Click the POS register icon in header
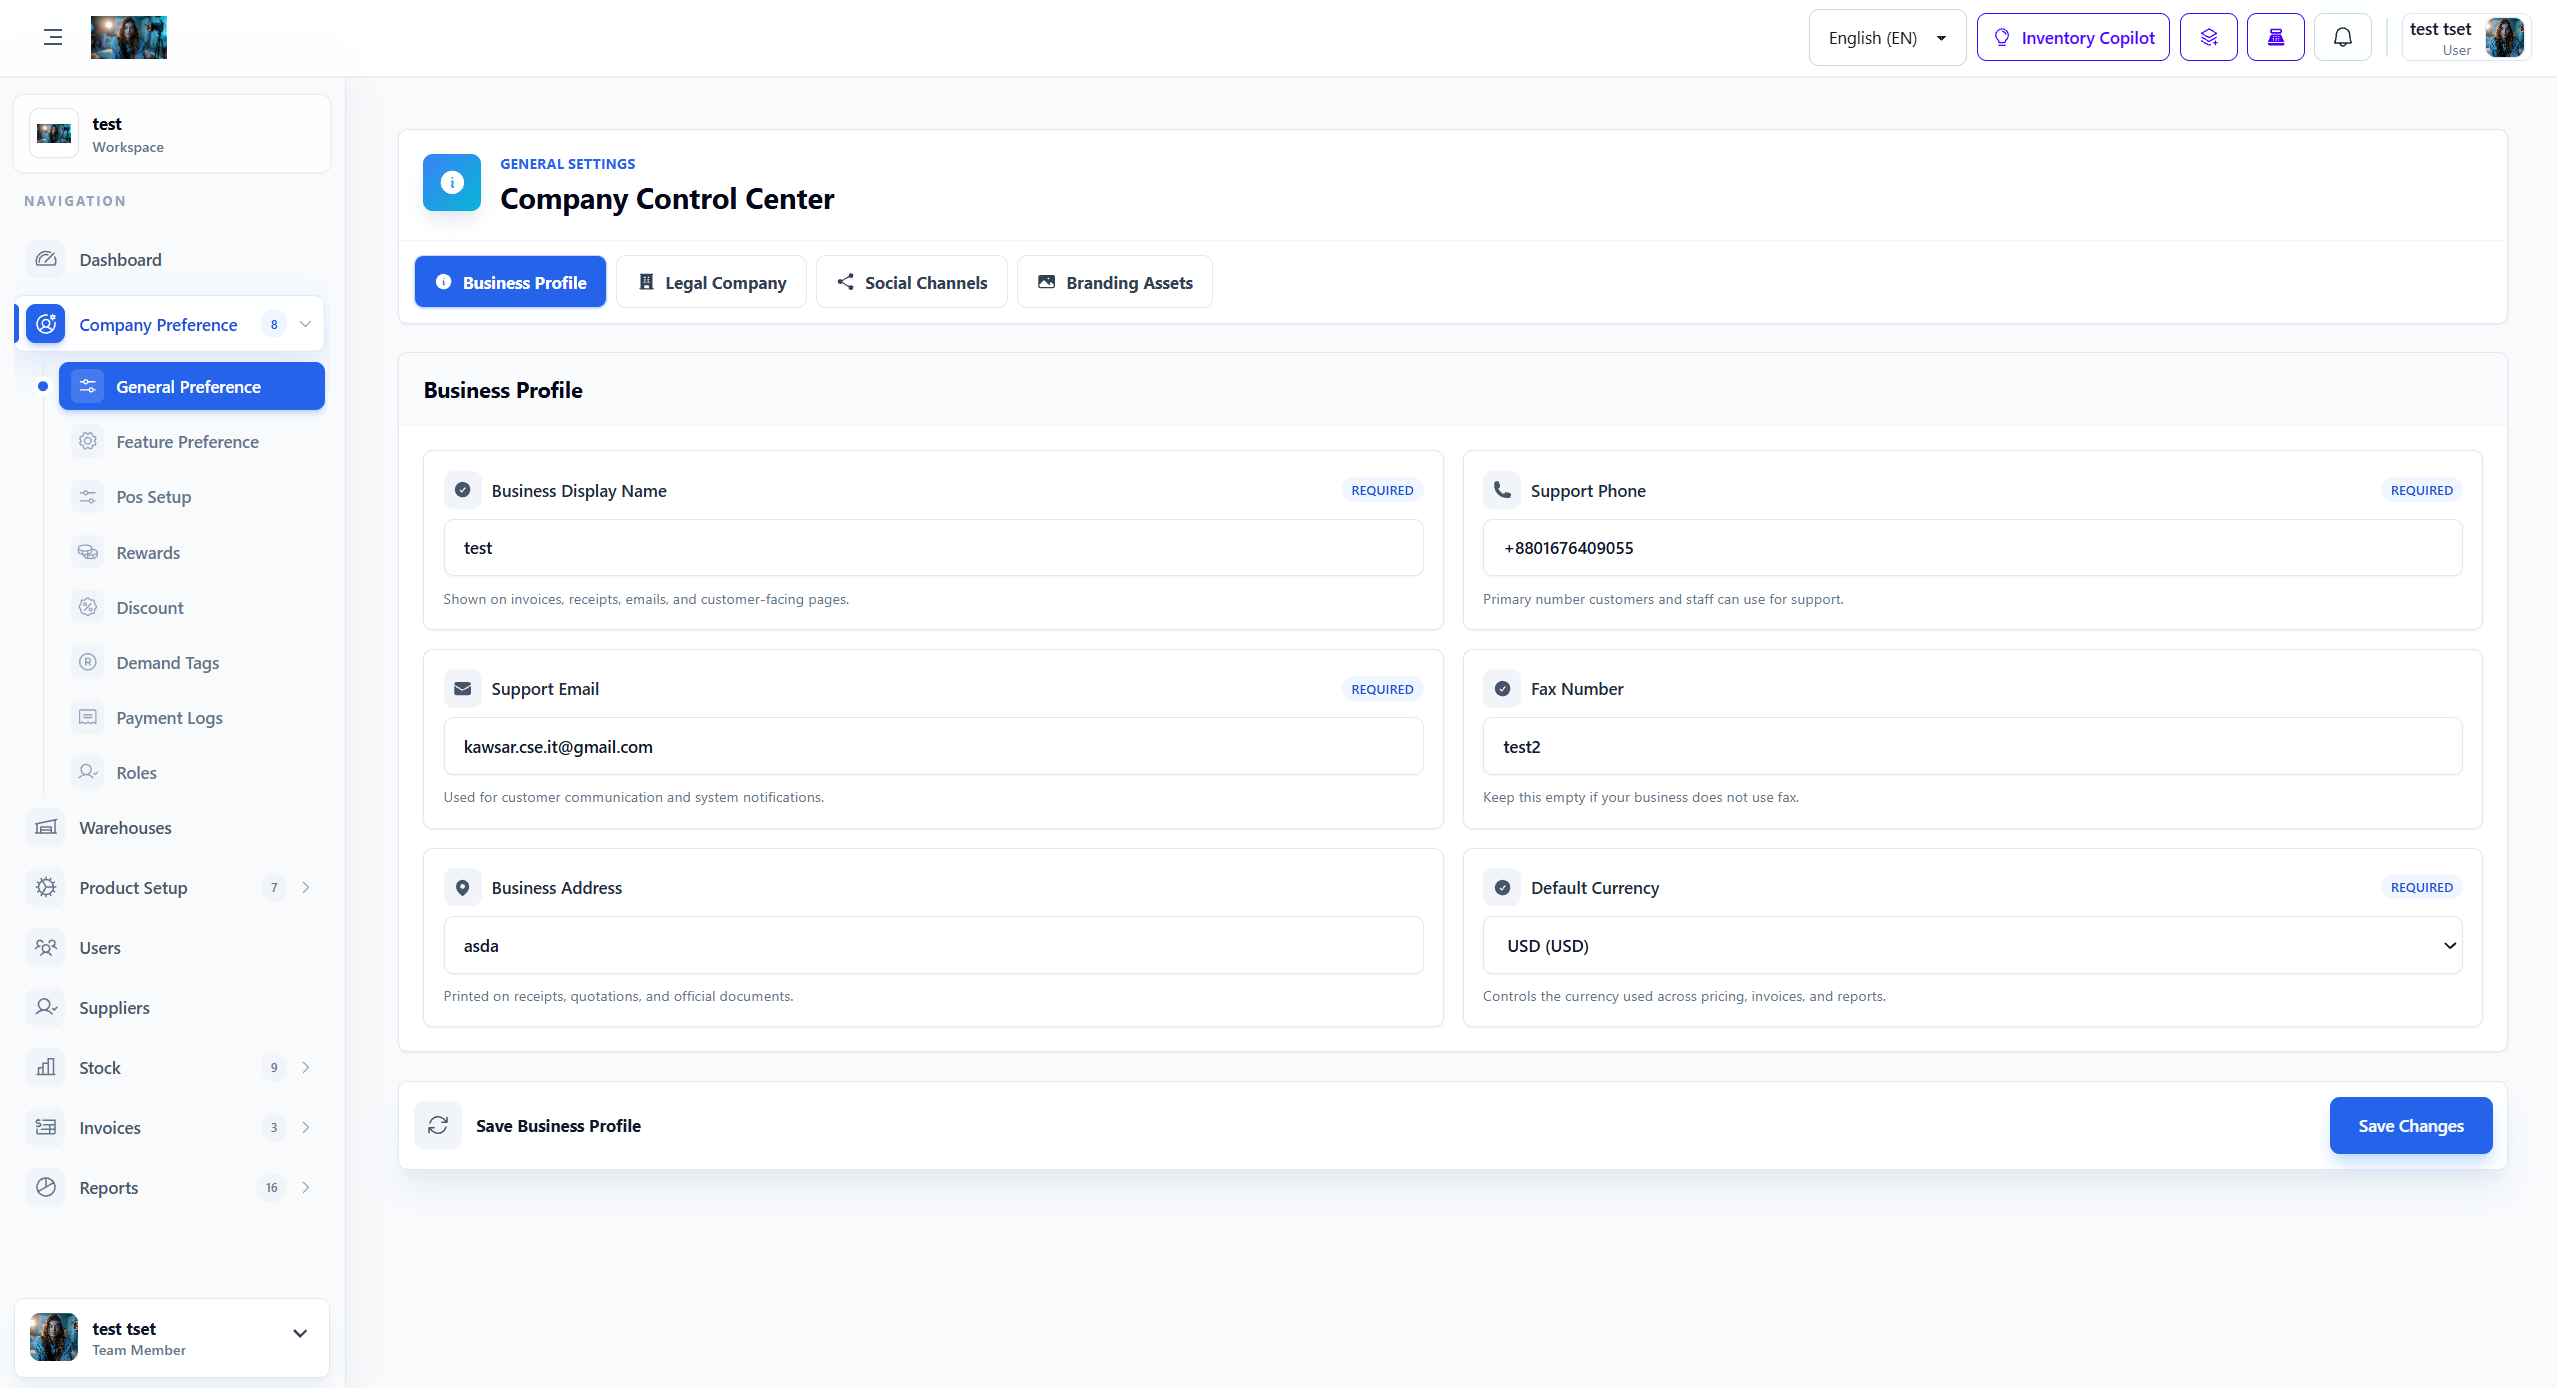2557x1388 pixels. click(x=2275, y=38)
